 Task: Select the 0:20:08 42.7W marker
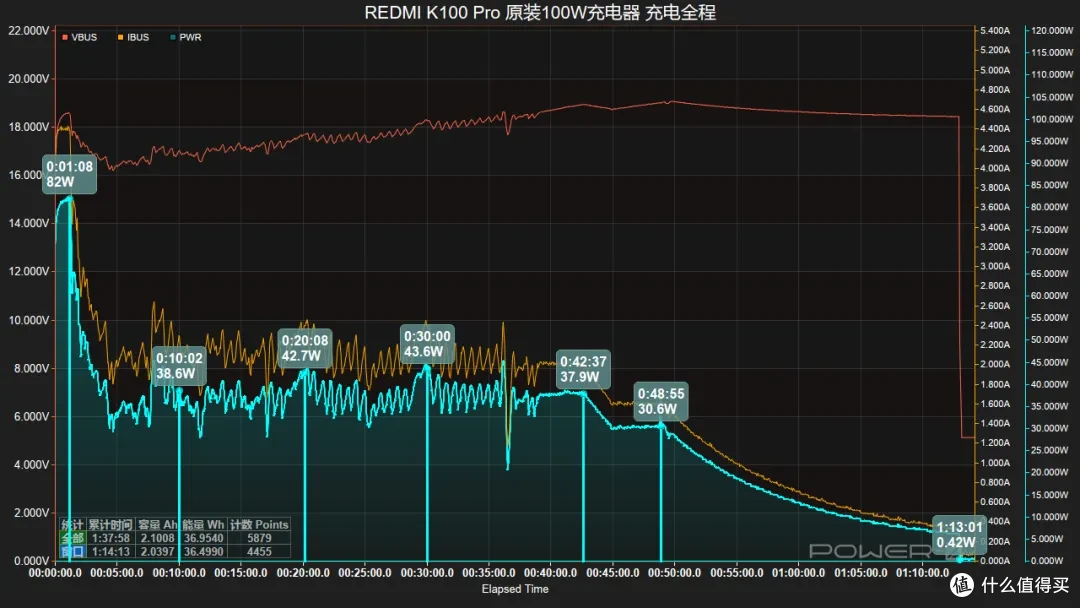tap(304, 348)
